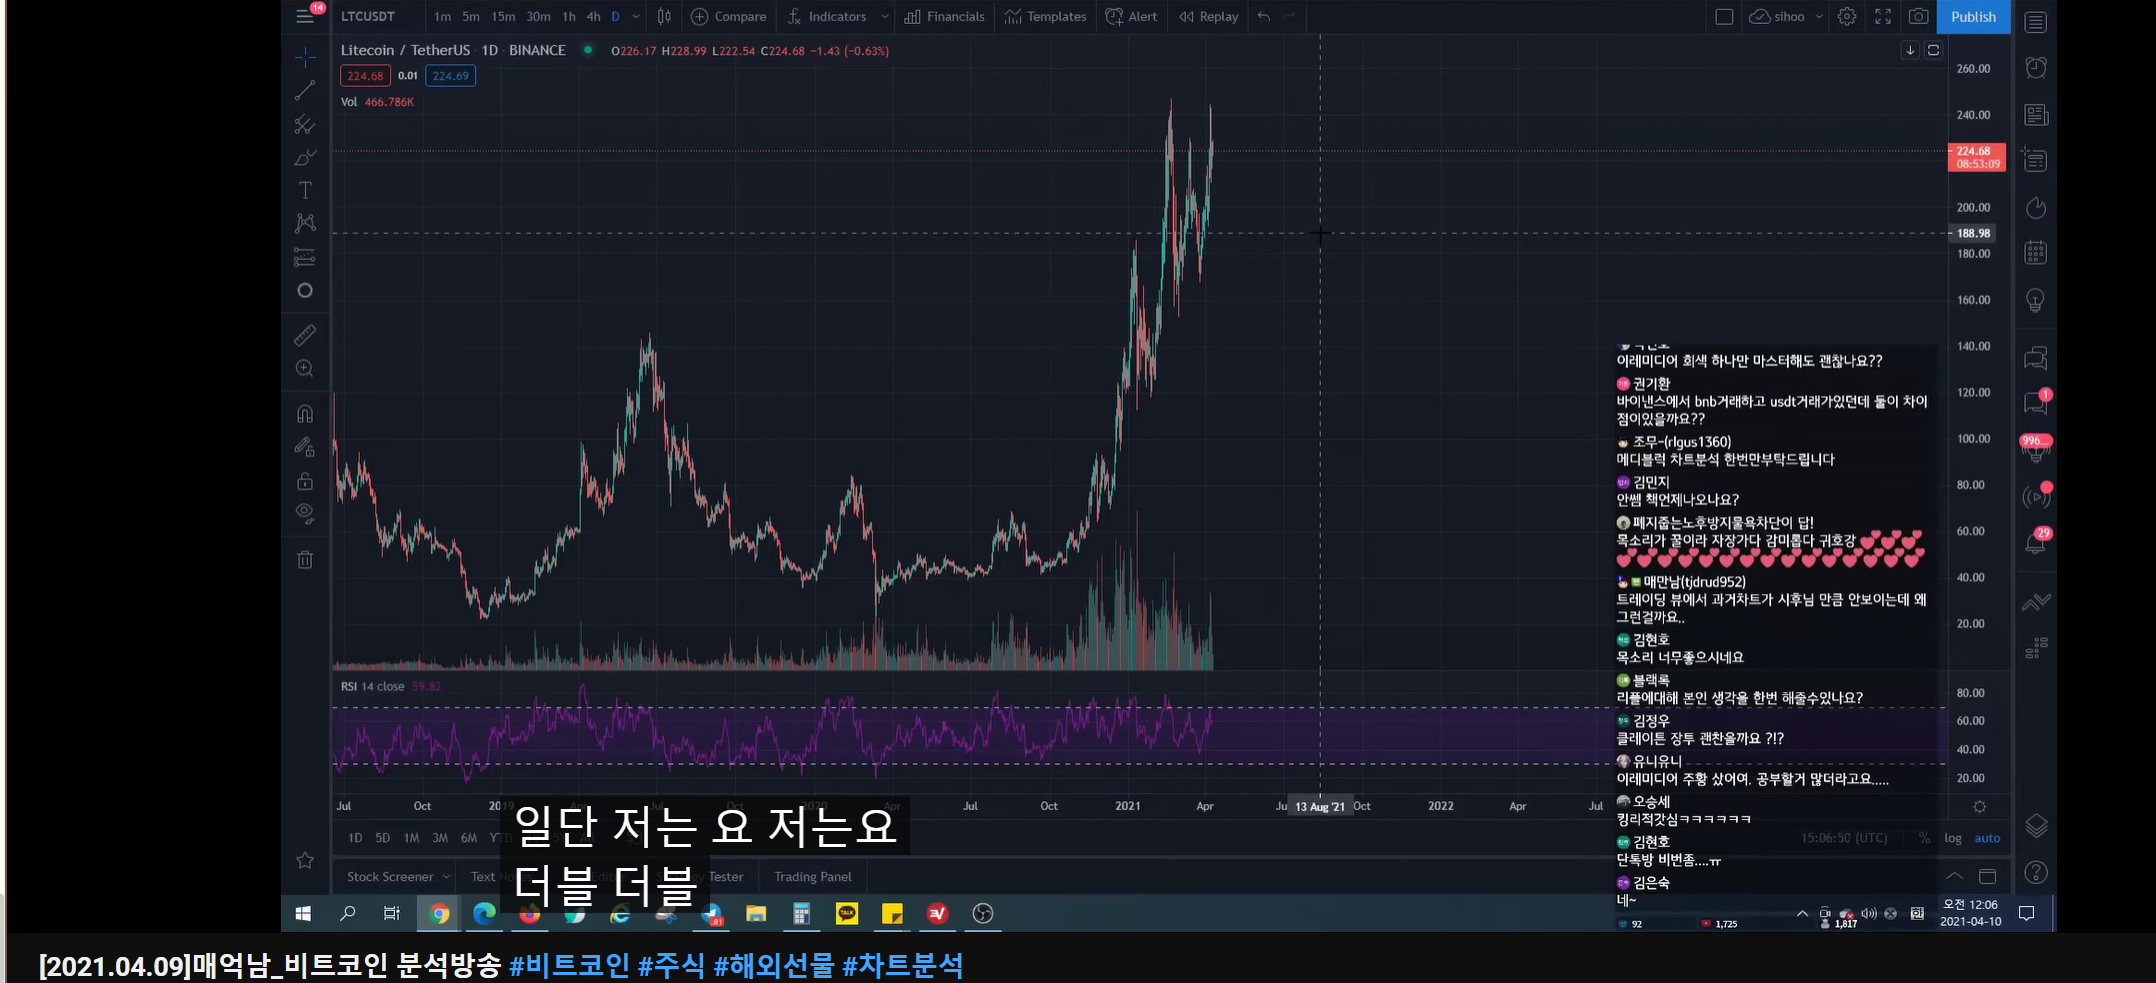Take a chart snapshot camera icon

(1919, 16)
